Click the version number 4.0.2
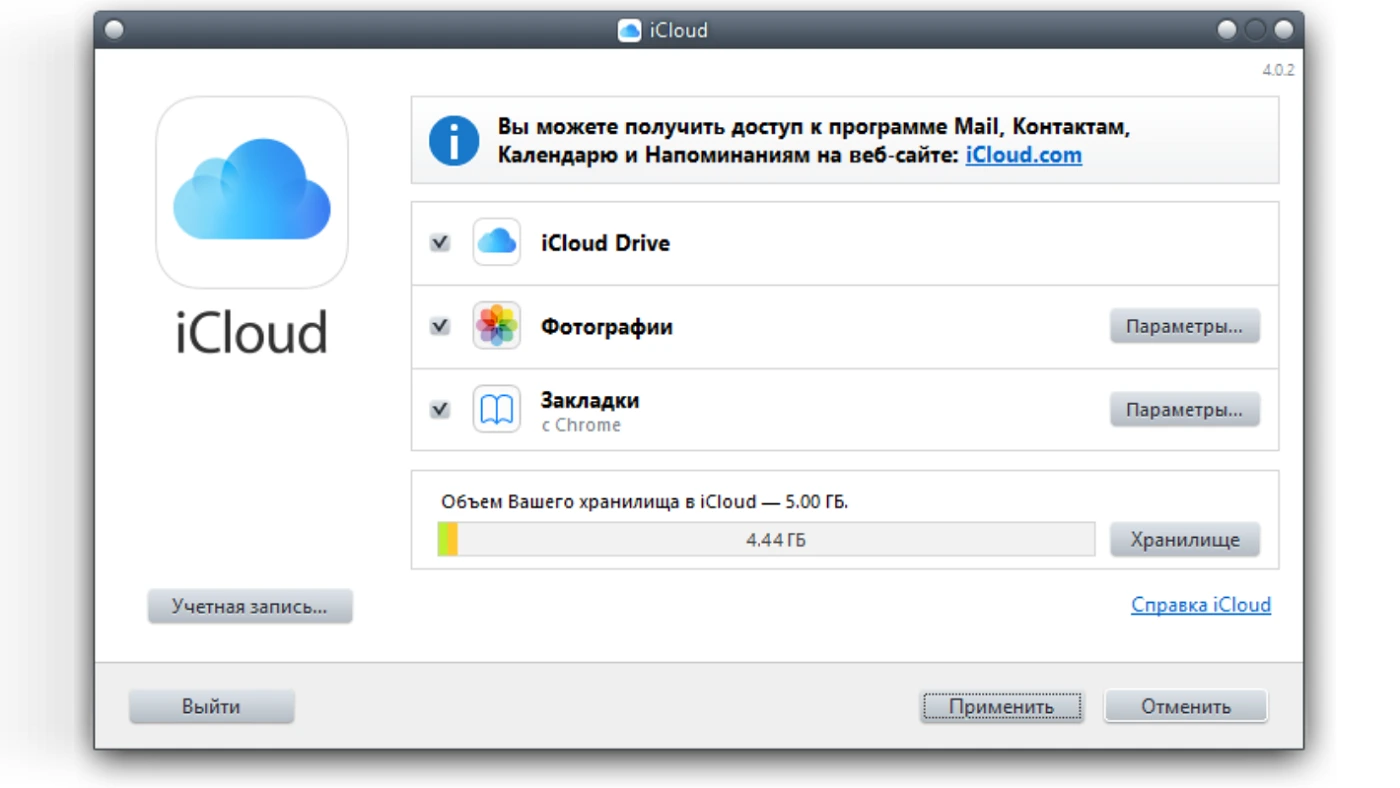Viewport: 1400px width, 788px height. [1278, 71]
